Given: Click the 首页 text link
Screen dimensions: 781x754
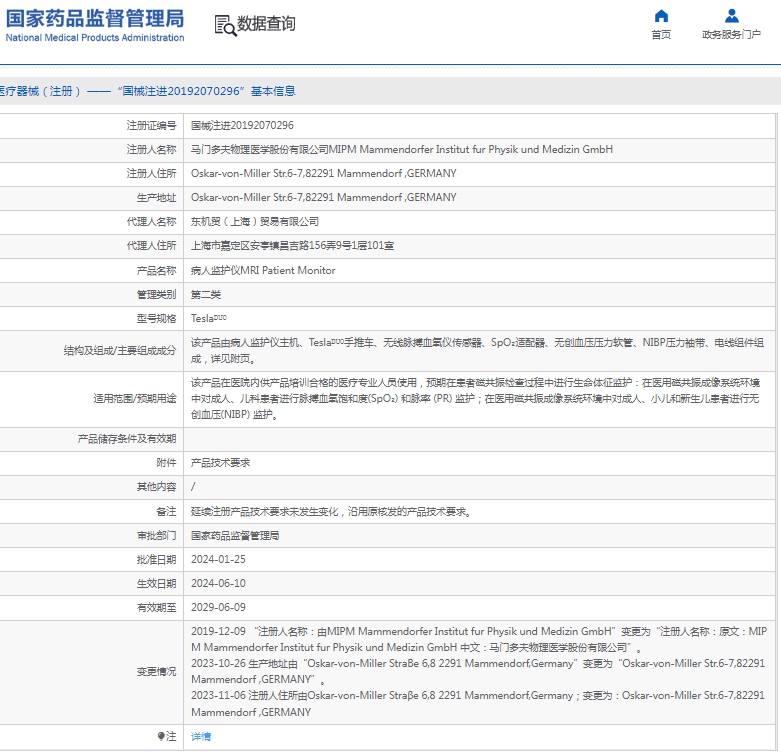Looking at the screenshot, I should click(x=661, y=34).
